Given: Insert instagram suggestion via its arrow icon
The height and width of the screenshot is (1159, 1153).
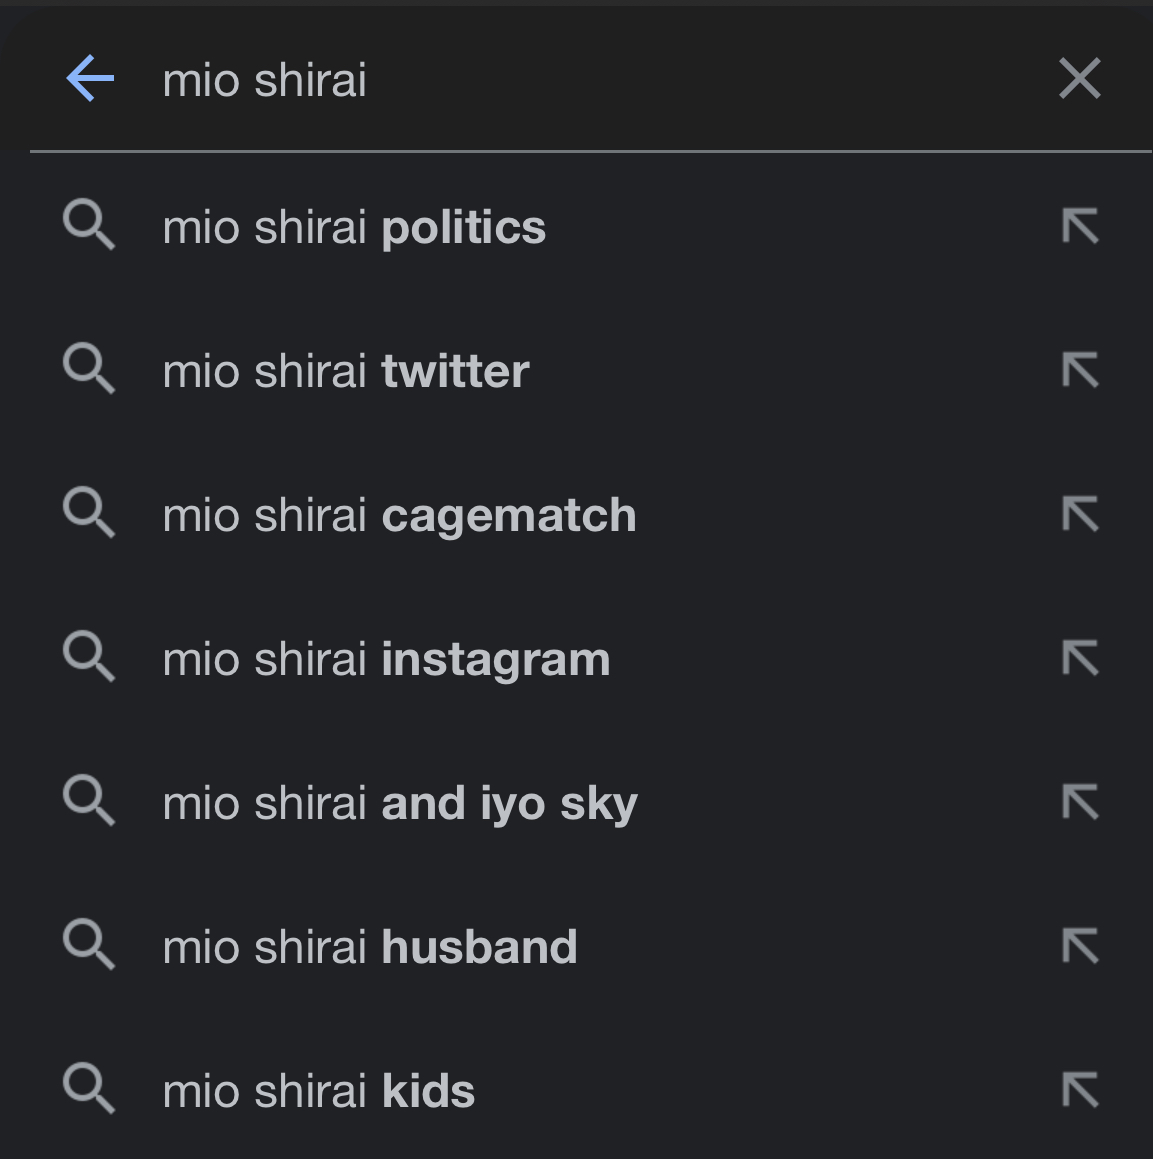Looking at the screenshot, I should pos(1080,659).
